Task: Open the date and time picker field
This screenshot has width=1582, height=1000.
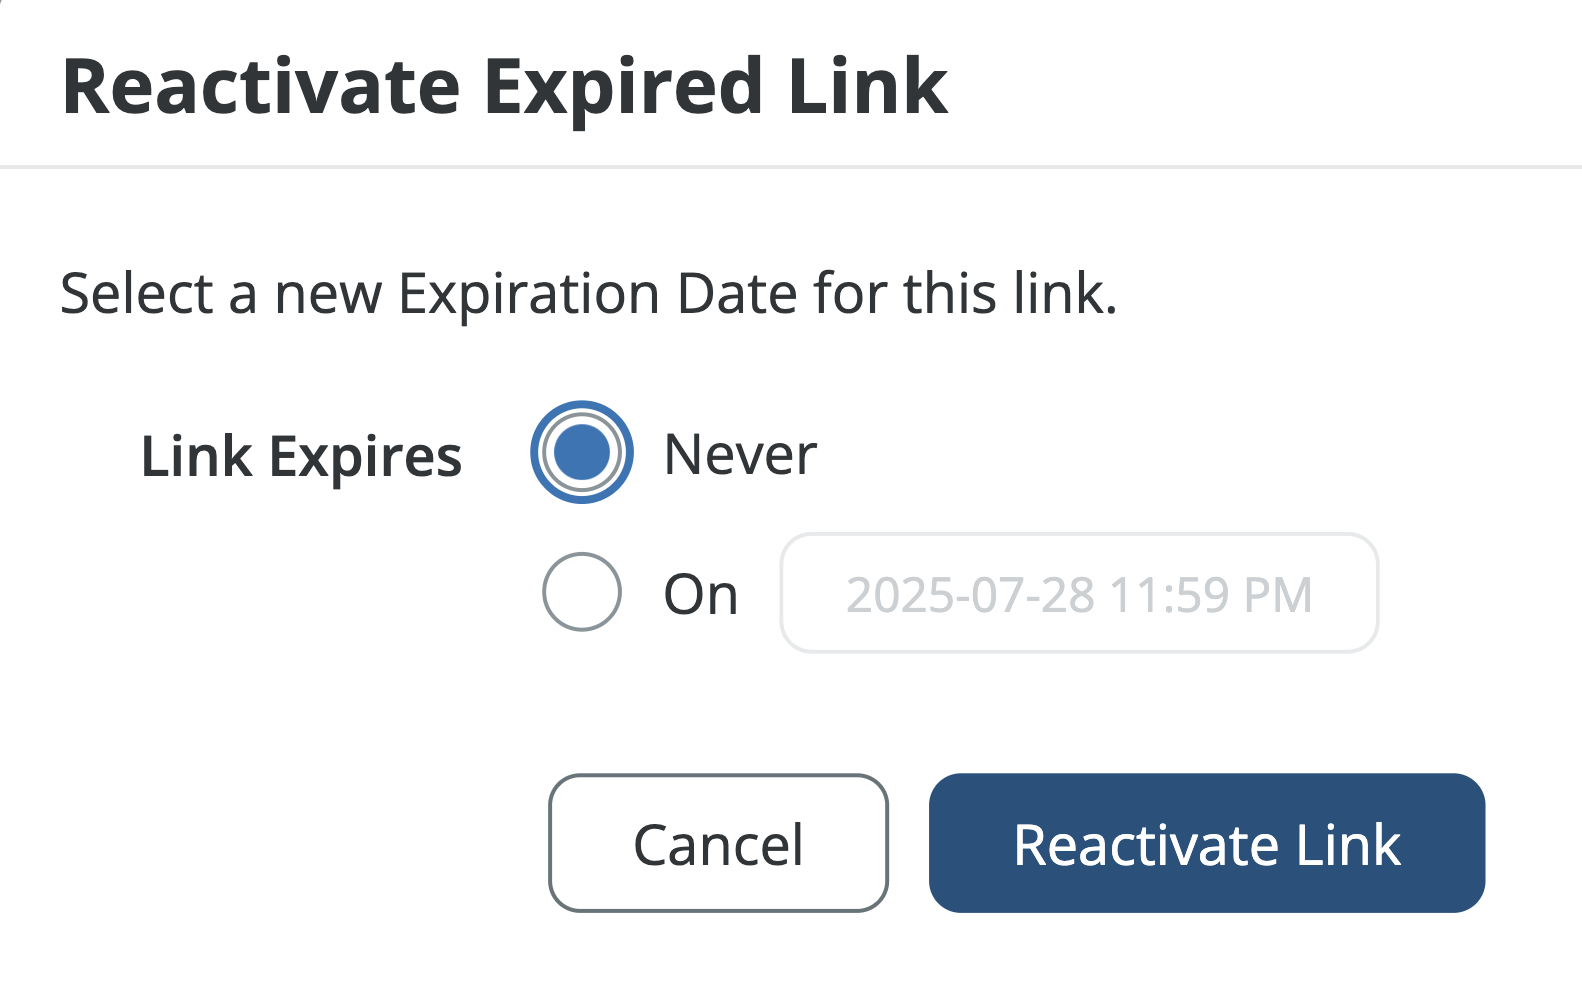Action: 1078,593
